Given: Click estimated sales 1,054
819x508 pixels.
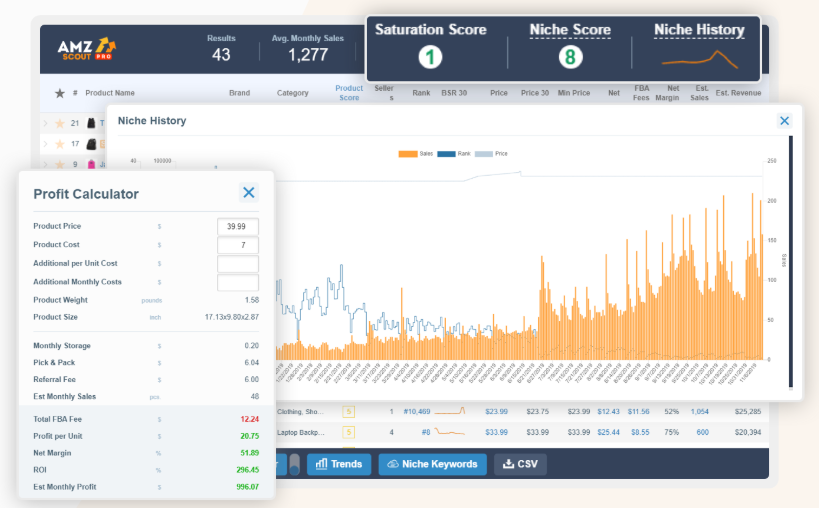Looking at the screenshot, I should pyautogui.click(x=699, y=412).
